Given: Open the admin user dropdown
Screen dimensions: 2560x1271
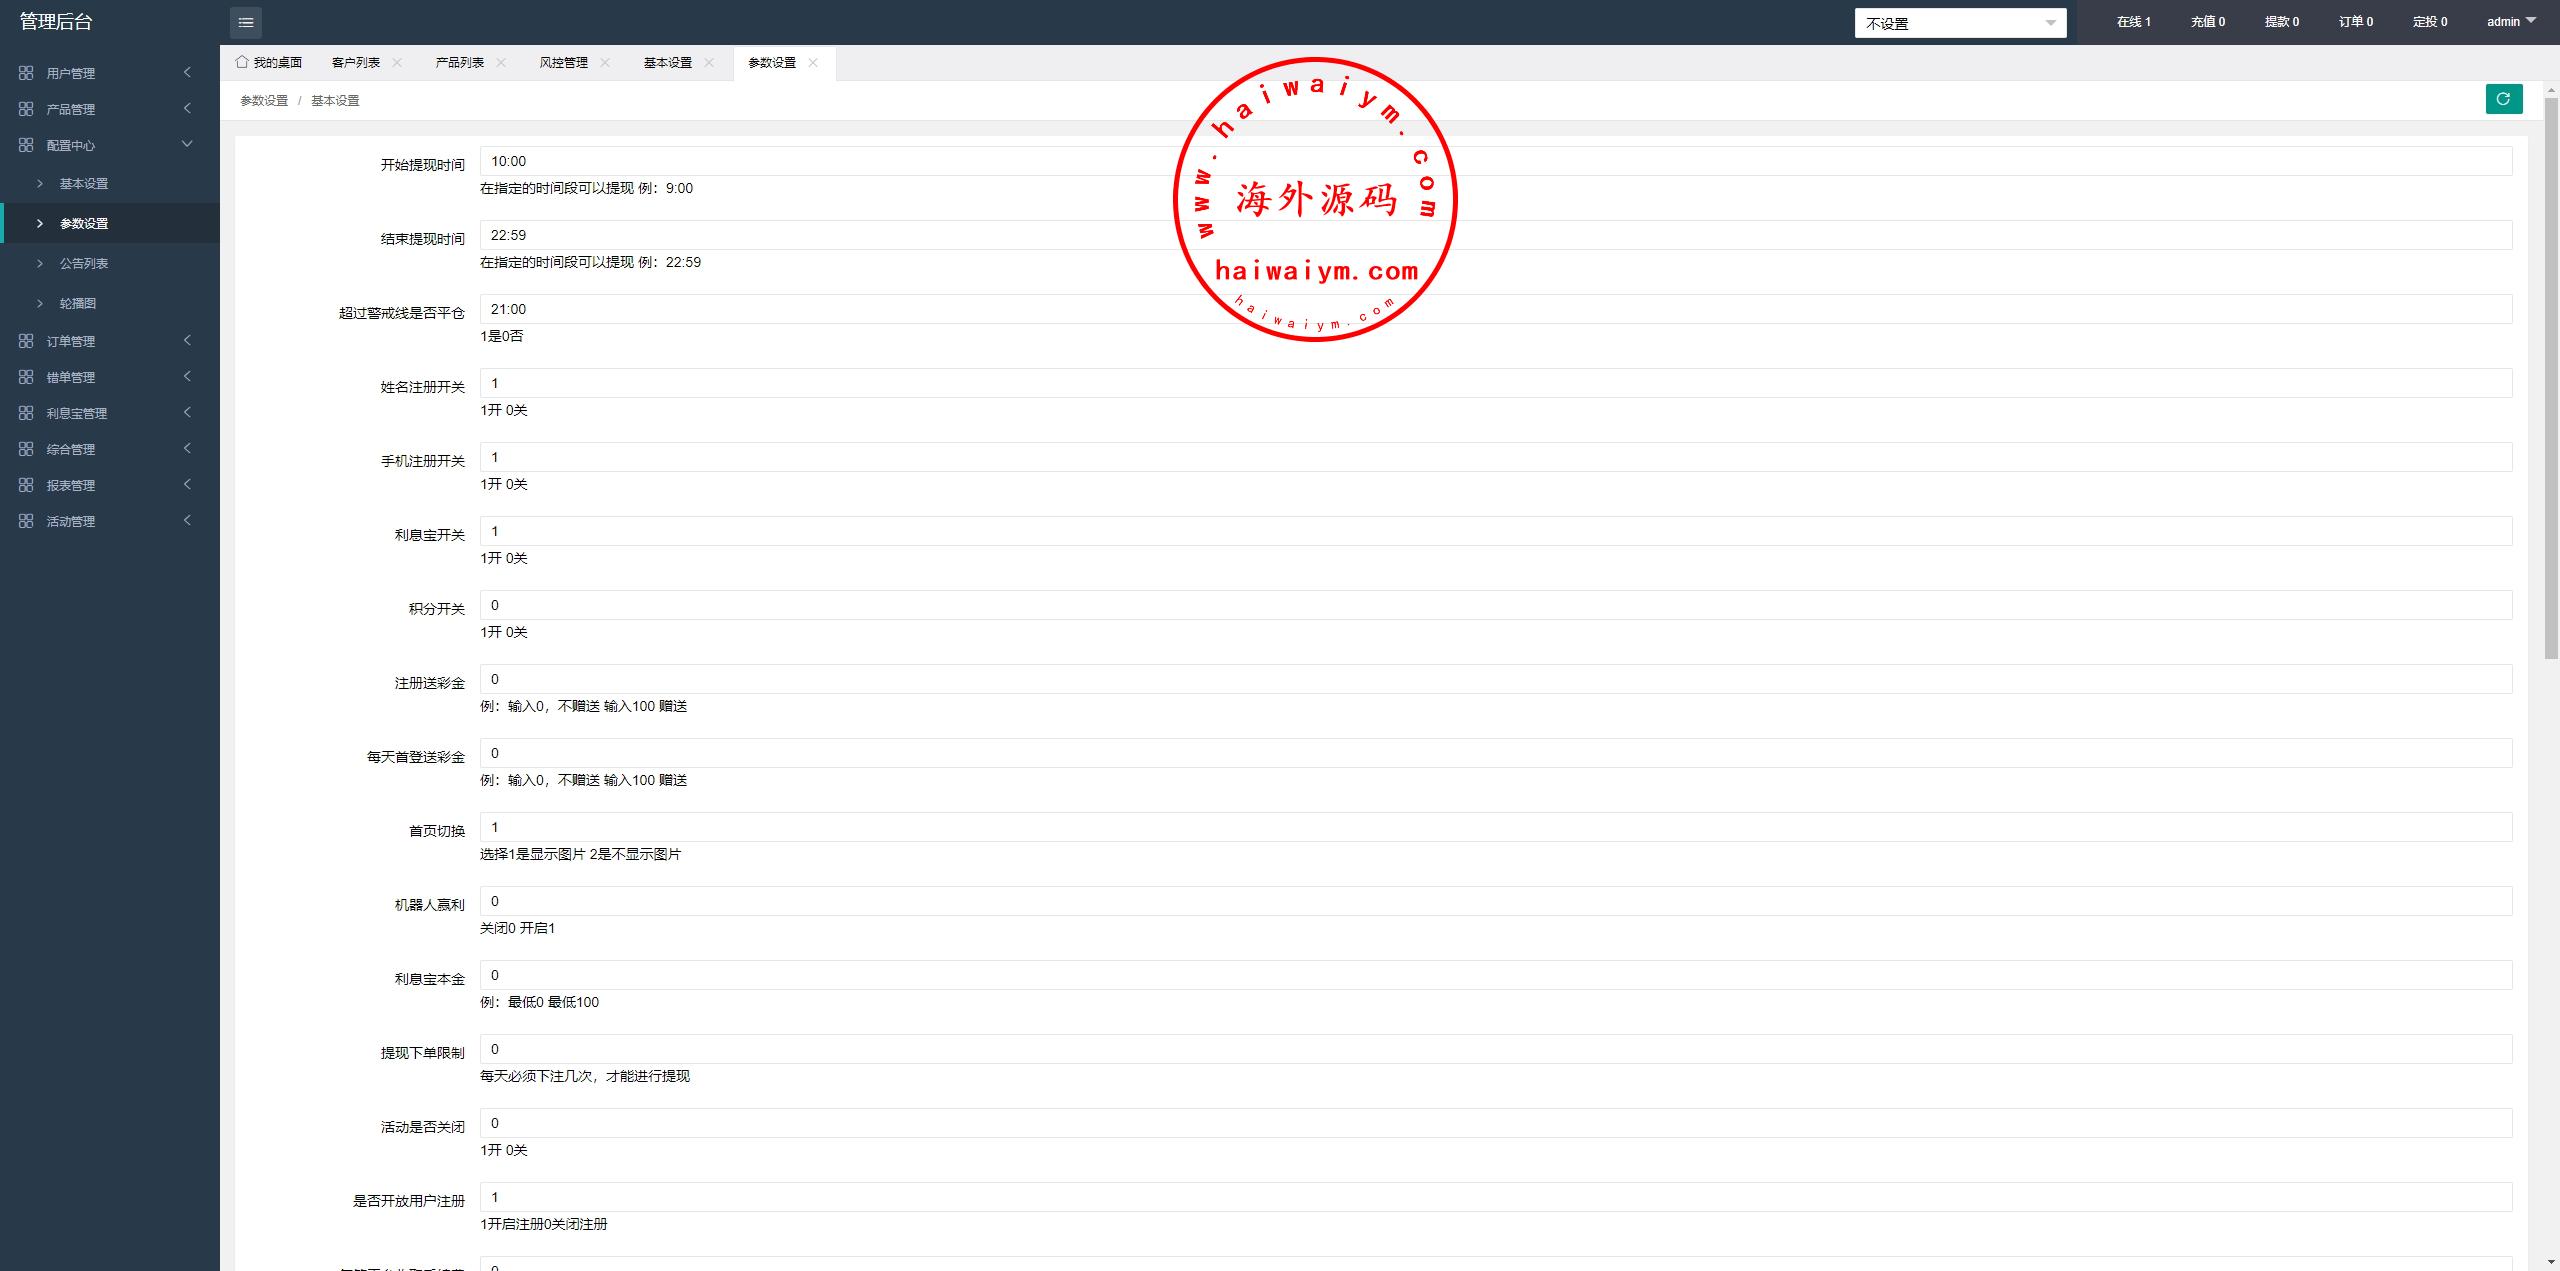Looking at the screenshot, I should (2511, 21).
